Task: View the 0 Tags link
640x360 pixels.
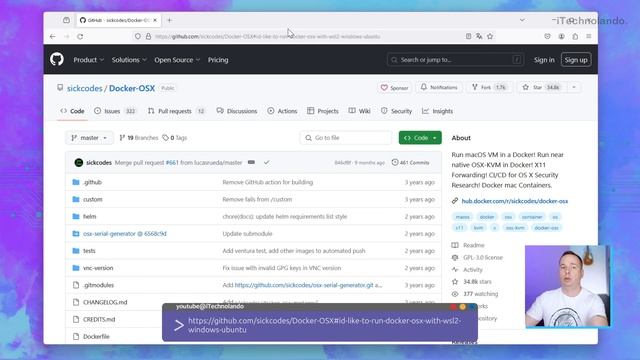Action: (x=174, y=138)
